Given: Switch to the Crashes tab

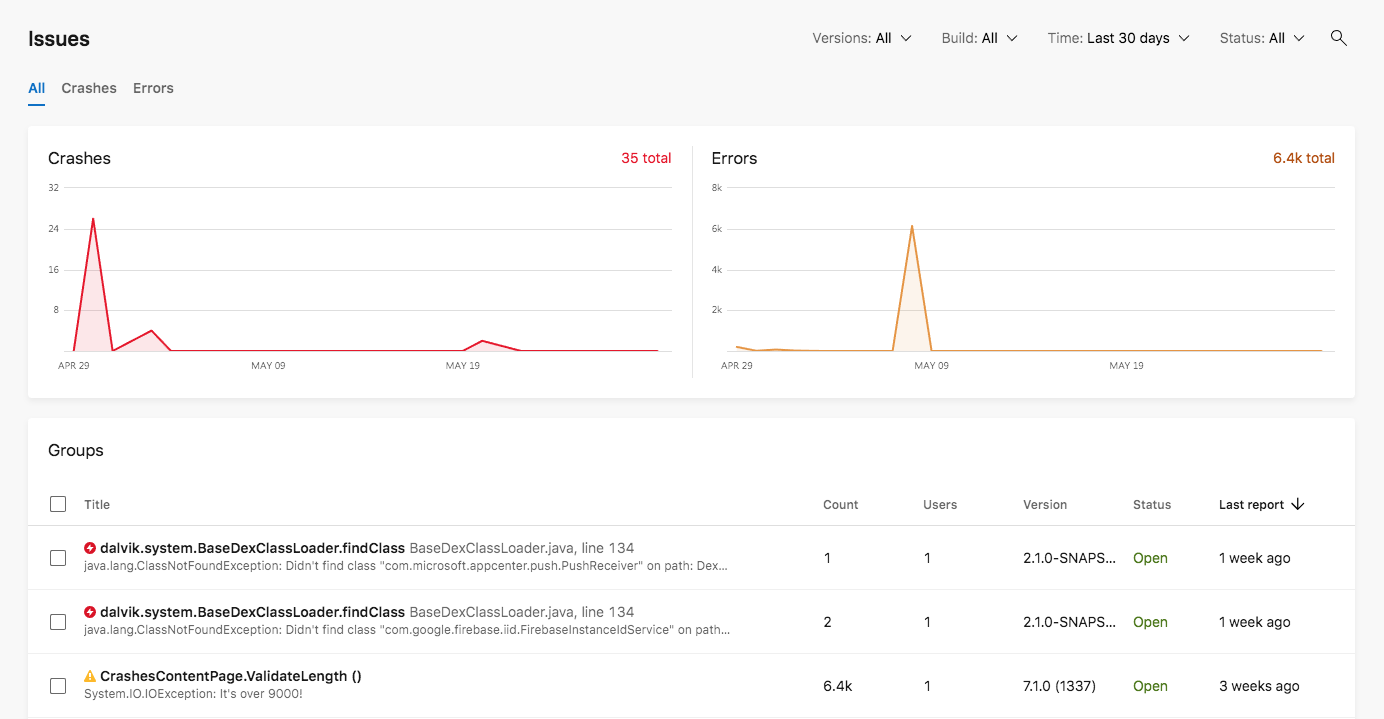Looking at the screenshot, I should point(89,88).
